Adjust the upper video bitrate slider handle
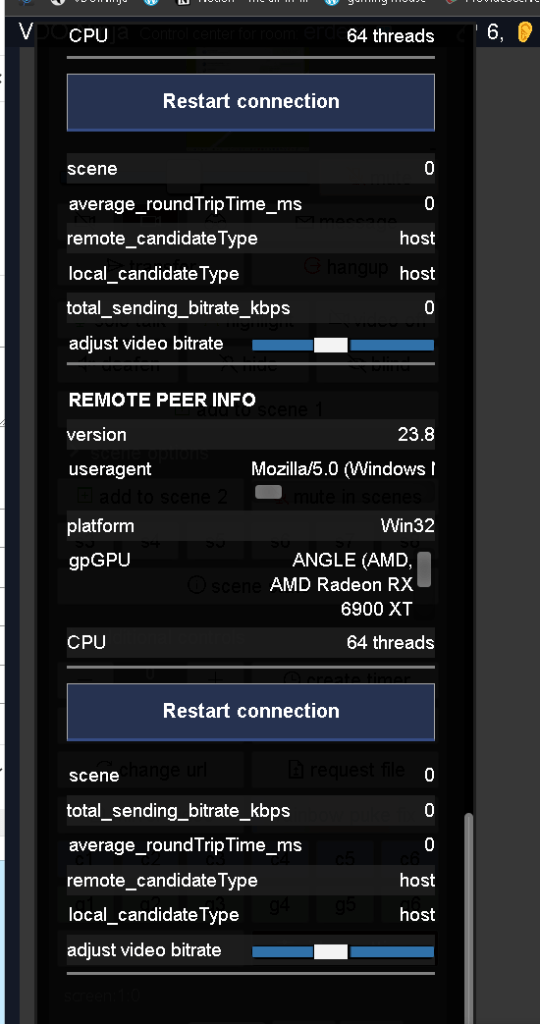This screenshot has height=1024, width=540. (x=330, y=345)
